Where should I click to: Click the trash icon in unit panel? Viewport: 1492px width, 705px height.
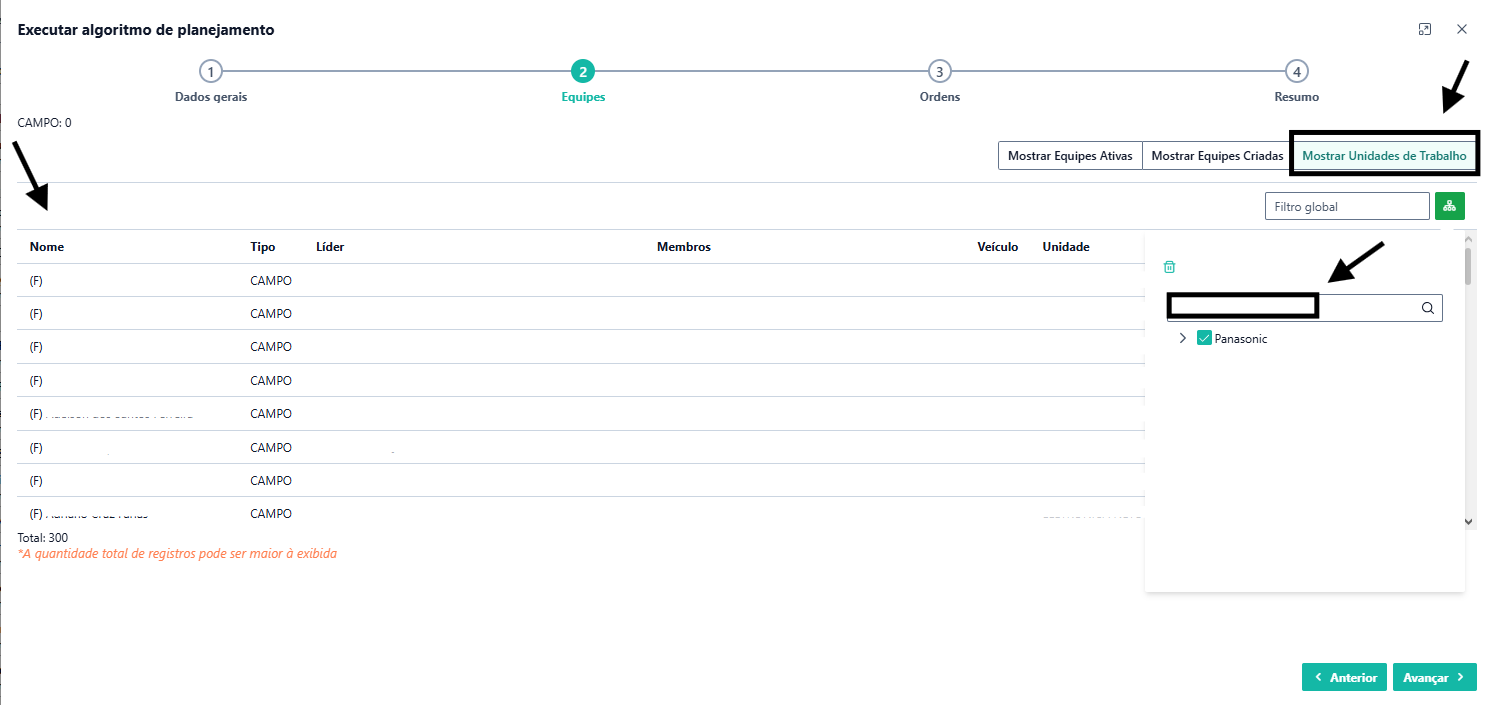pos(1169,267)
